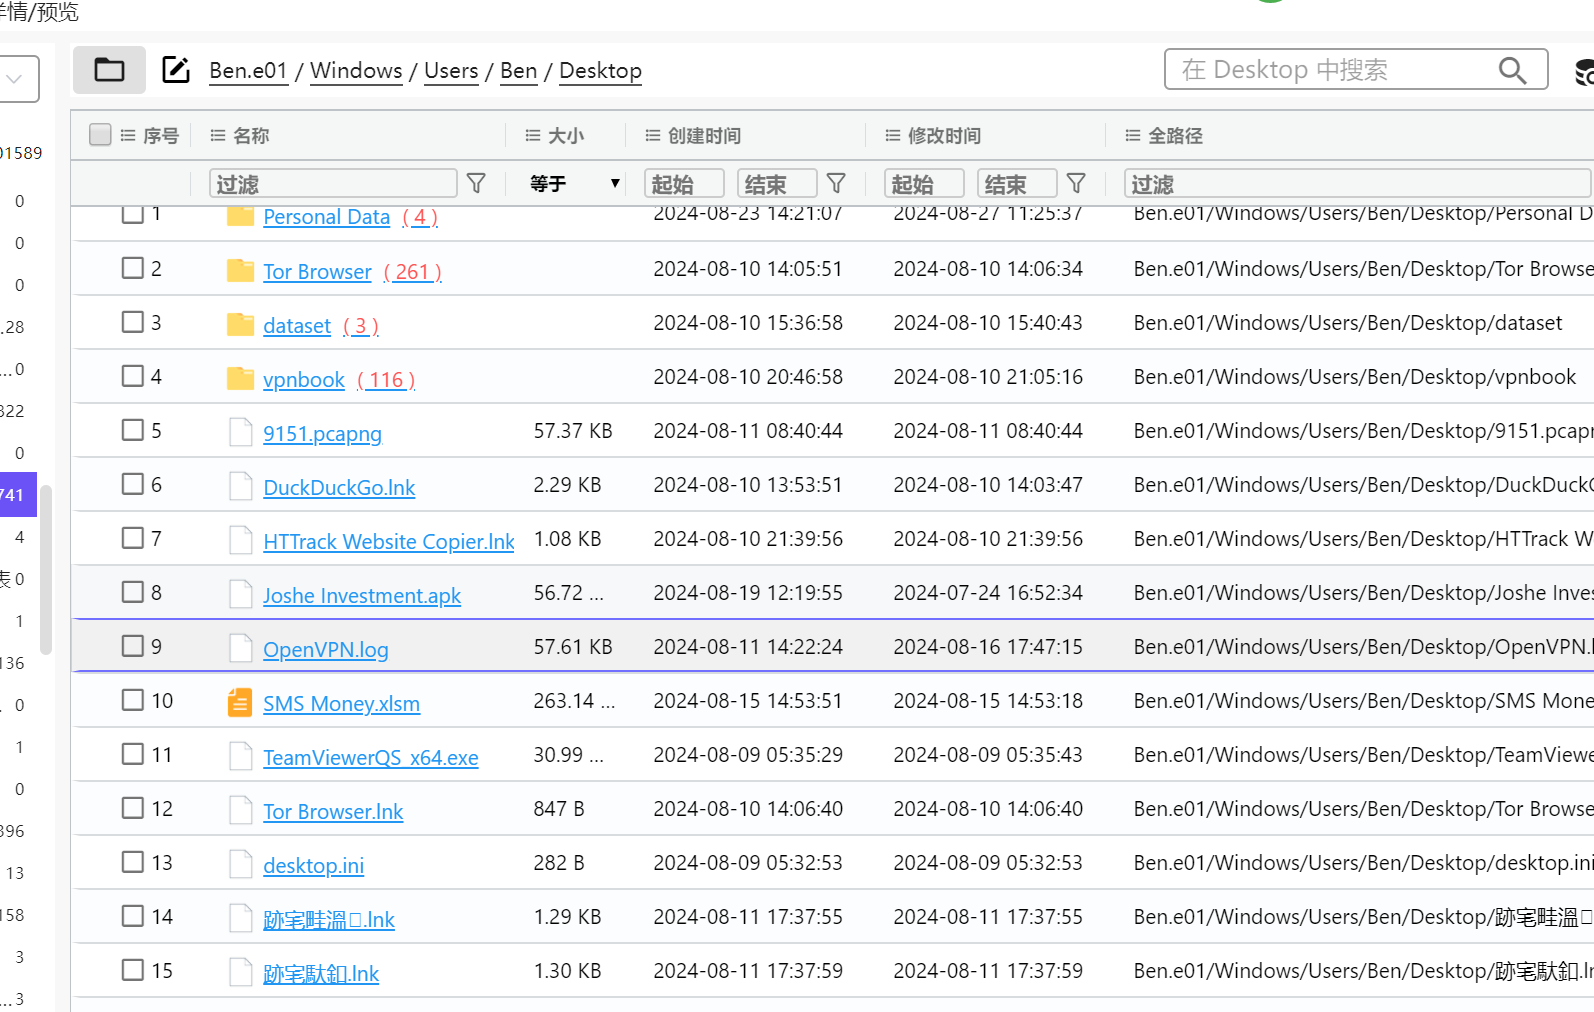Viewport: 1594px width, 1012px height.
Task: Open Joshe Investment.apk file link
Action: pyautogui.click(x=362, y=596)
